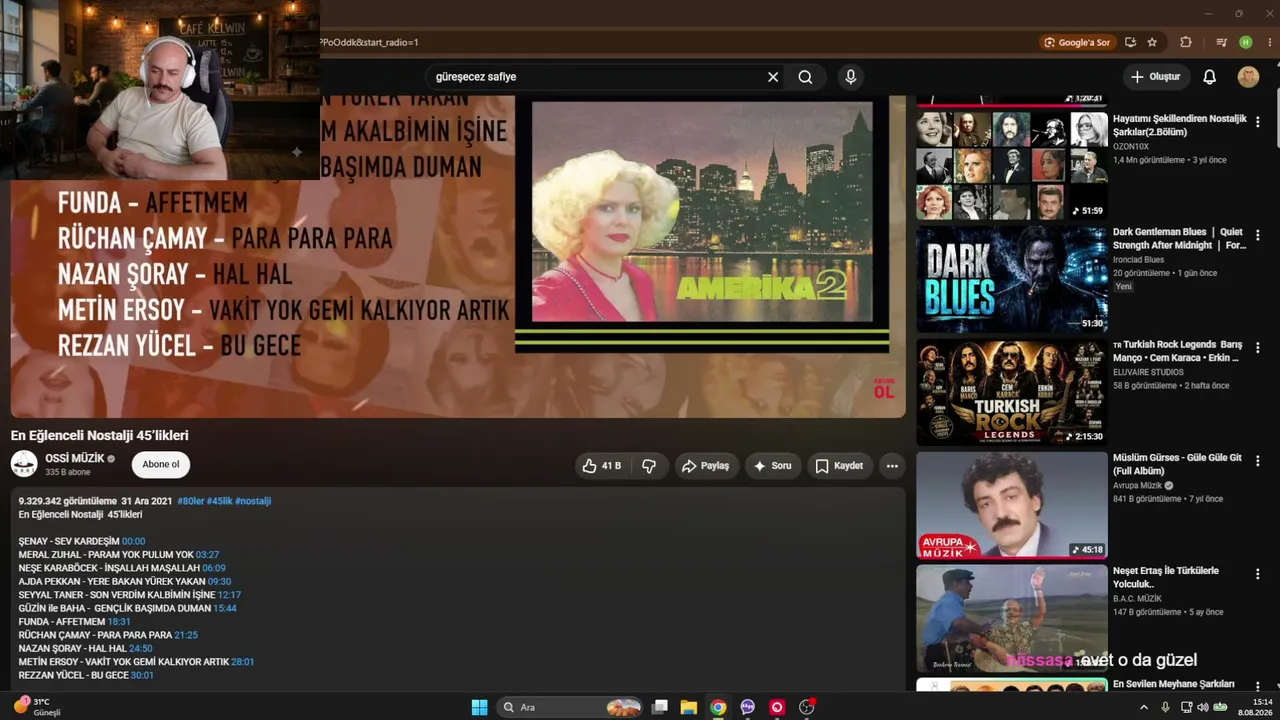Open Hayatımı Şekillendiren Nostaljik Şarkılar thumbnail
This screenshot has width=1280, height=720.
[x=1012, y=166]
